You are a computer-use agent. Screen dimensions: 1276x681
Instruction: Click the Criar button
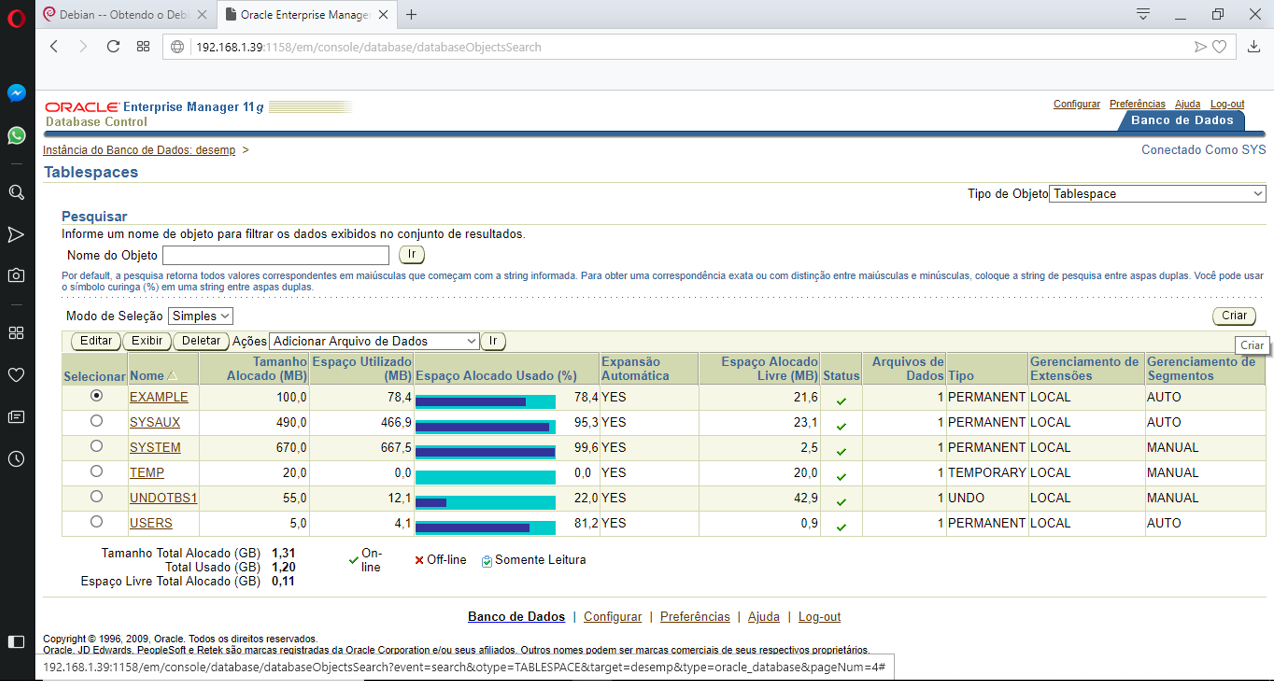[1234, 316]
